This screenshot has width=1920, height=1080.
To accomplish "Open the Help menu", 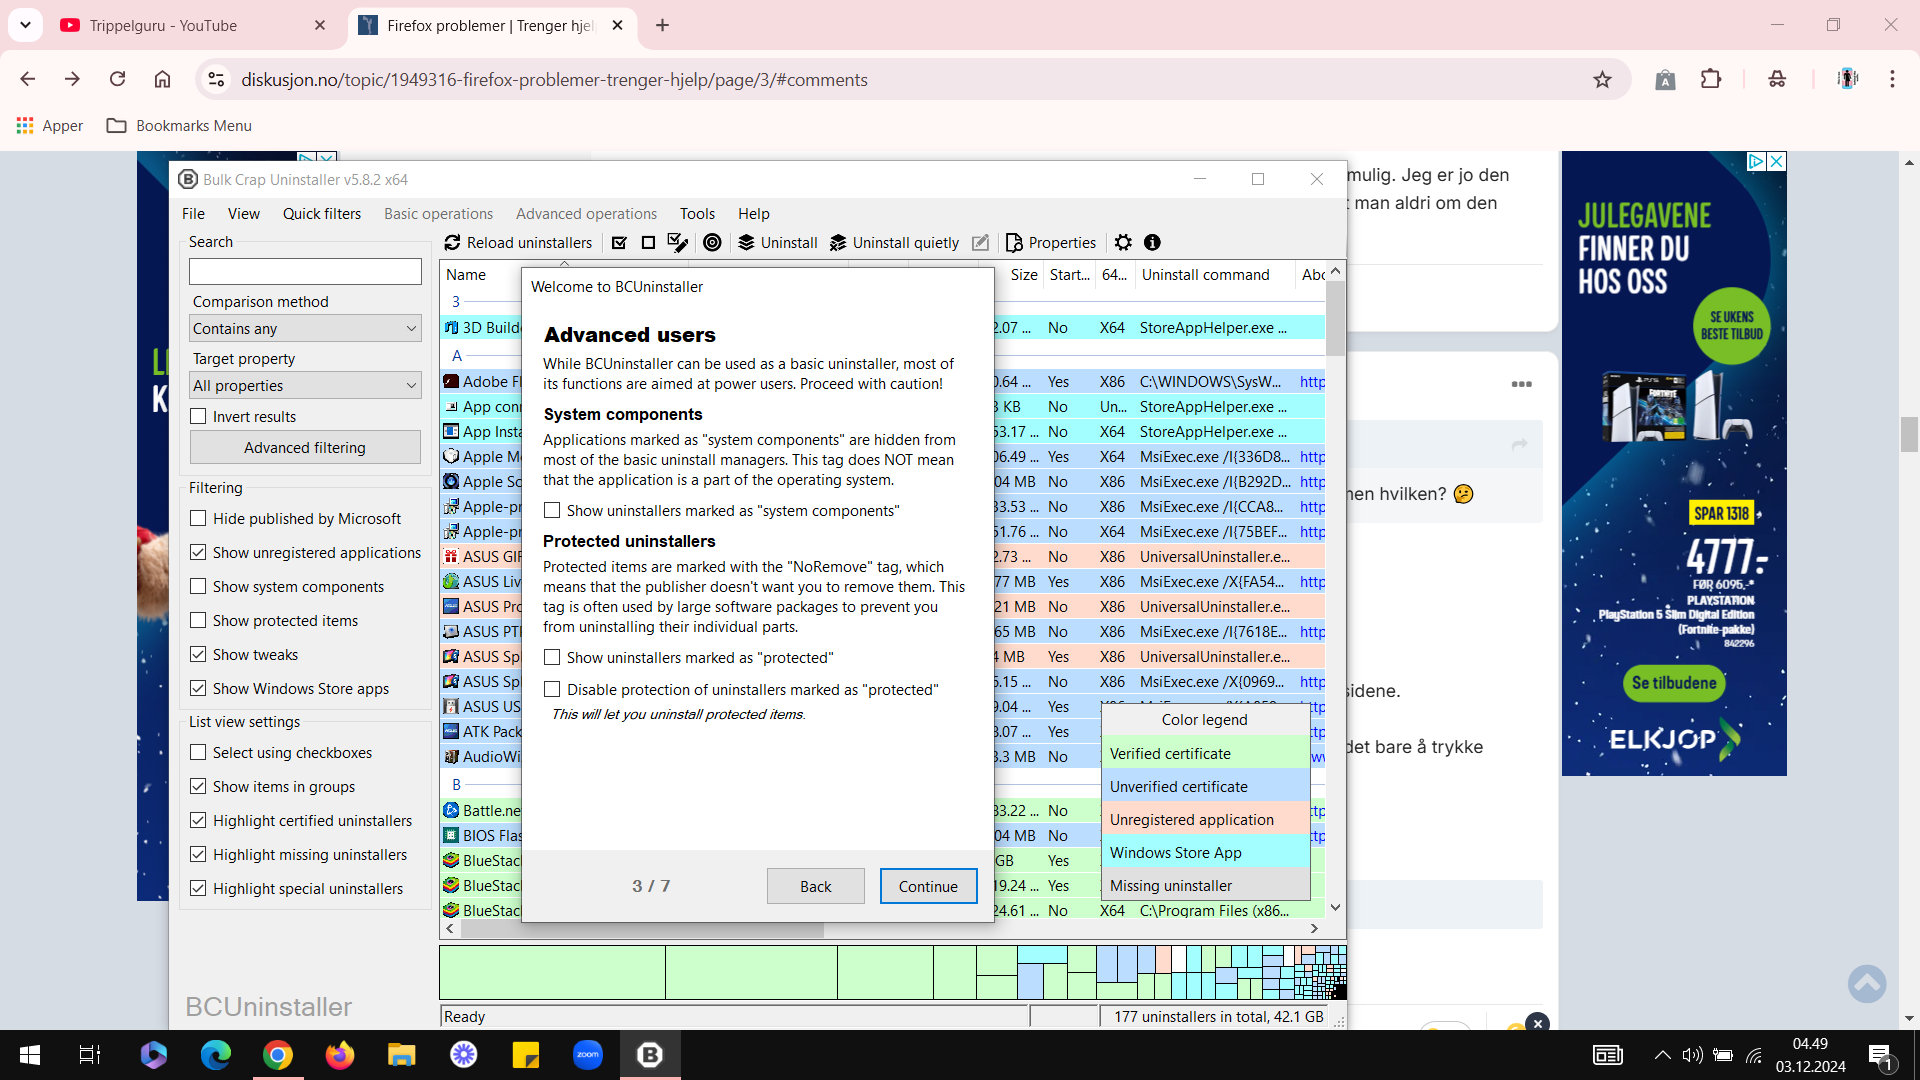I will pyautogui.click(x=754, y=213).
